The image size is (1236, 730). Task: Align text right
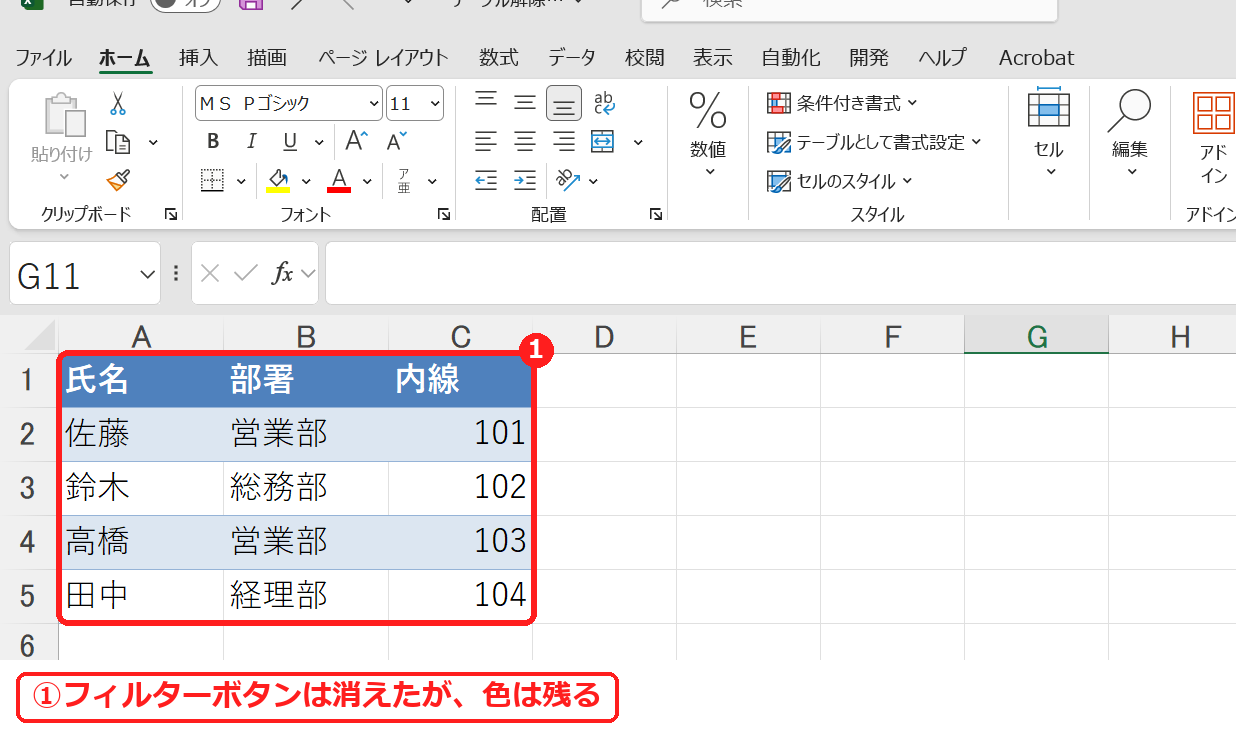pos(564,141)
